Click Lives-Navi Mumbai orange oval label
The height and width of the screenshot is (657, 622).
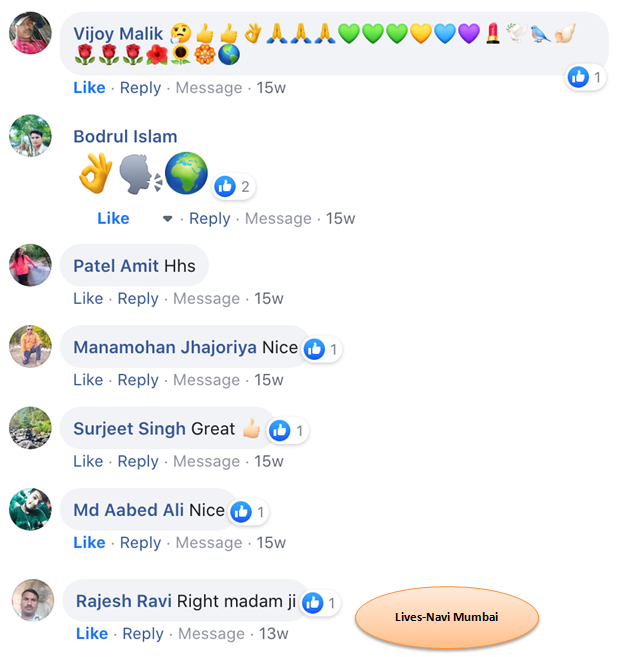pyautogui.click(x=447, y=617)
